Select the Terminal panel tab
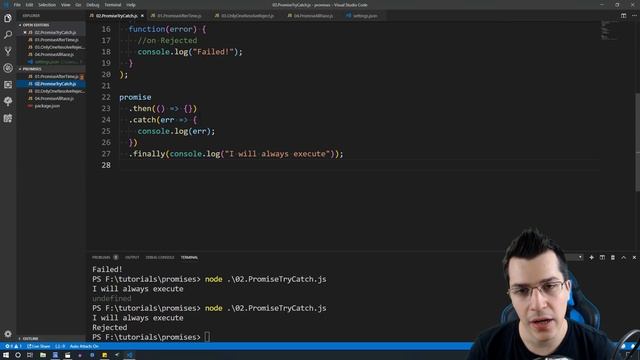 pos(189,258)
